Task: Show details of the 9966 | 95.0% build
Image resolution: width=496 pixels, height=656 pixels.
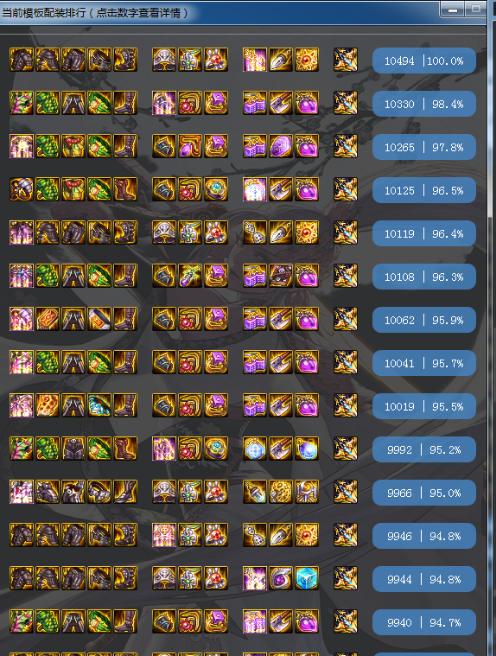Action: pyautogui.click(x=424, y=493)
